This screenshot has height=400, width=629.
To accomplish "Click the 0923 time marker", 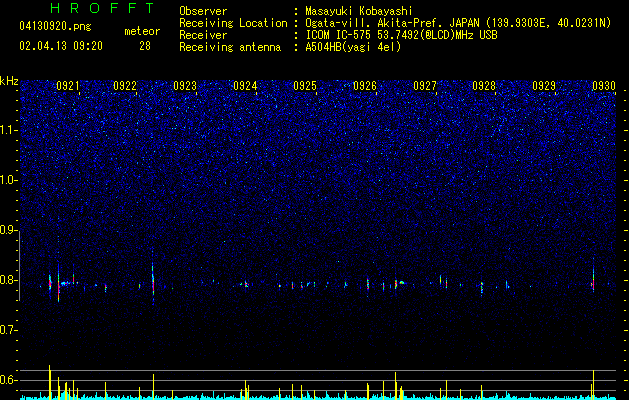I will pos(185,85).
